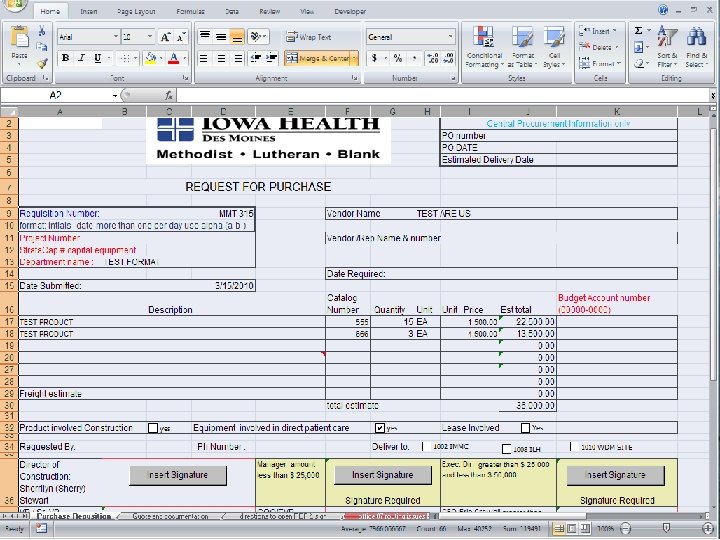The image size is (720, 540).
Task: Select the Format Painter brush
Action: coord(42,63)
